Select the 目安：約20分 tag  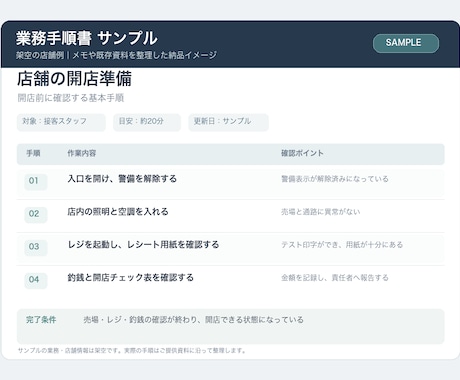147,122
